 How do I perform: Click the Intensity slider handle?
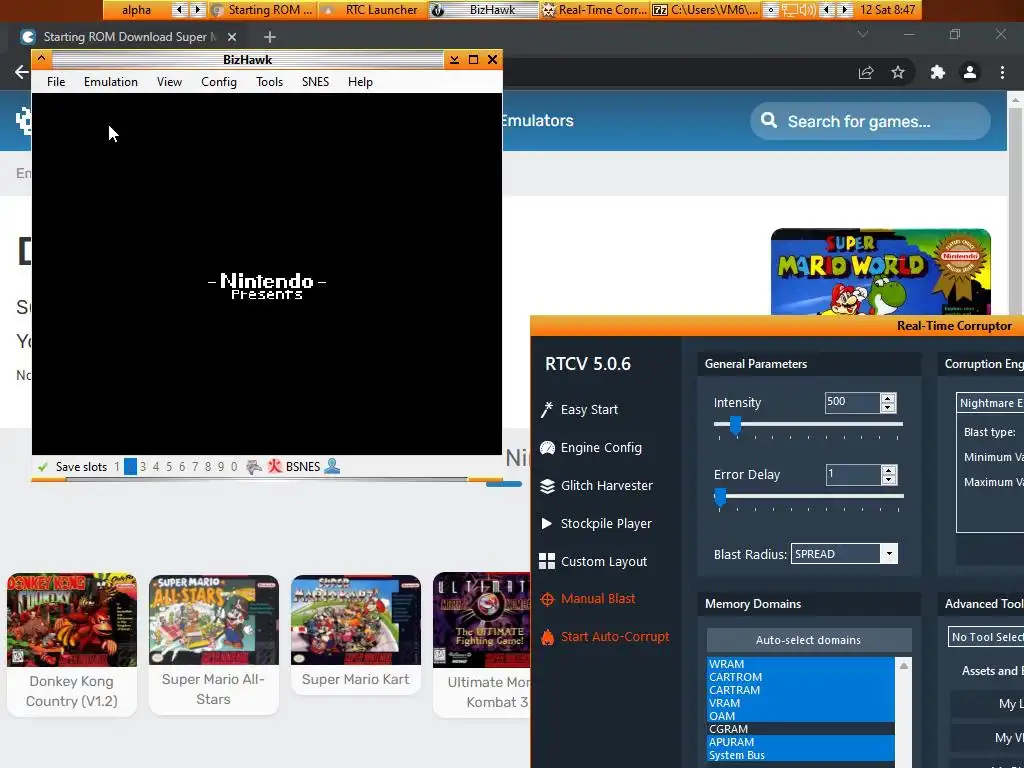point(735,425)
